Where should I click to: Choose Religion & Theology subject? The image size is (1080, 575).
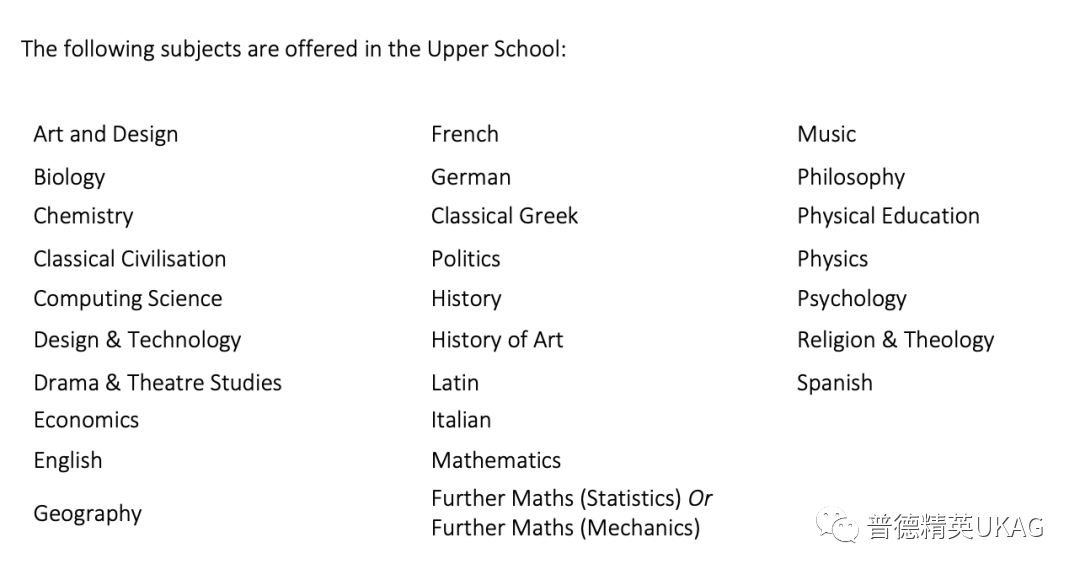click(x=896, y=340)
